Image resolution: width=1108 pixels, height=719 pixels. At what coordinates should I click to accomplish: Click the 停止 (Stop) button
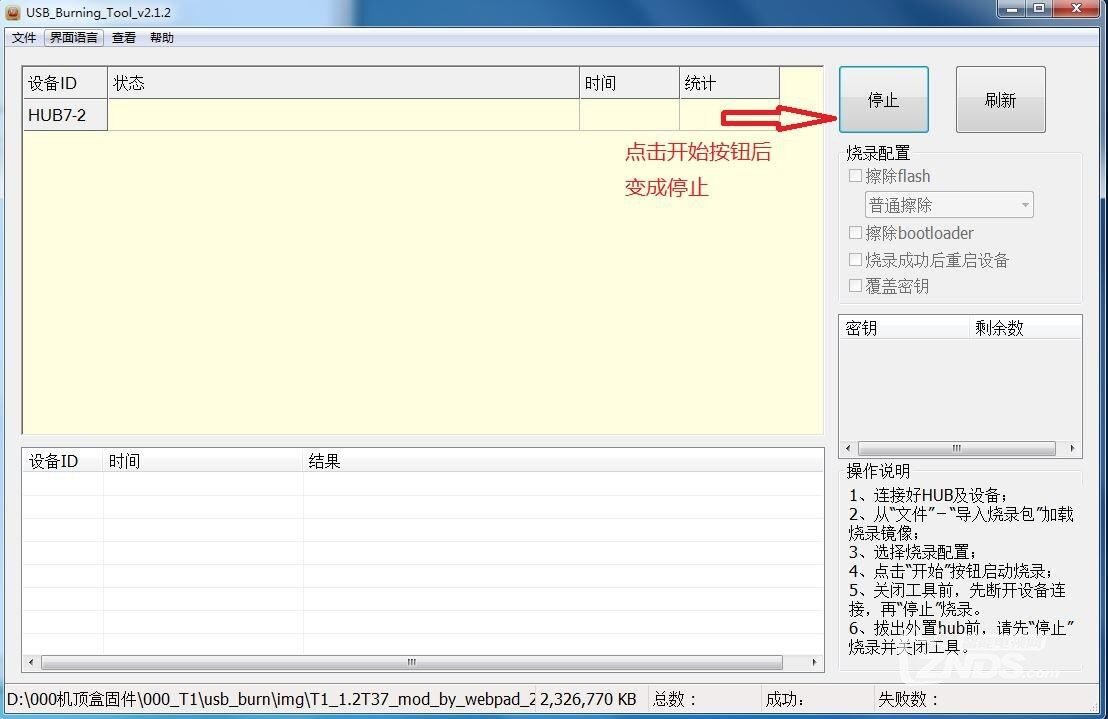tap(883, 100)
